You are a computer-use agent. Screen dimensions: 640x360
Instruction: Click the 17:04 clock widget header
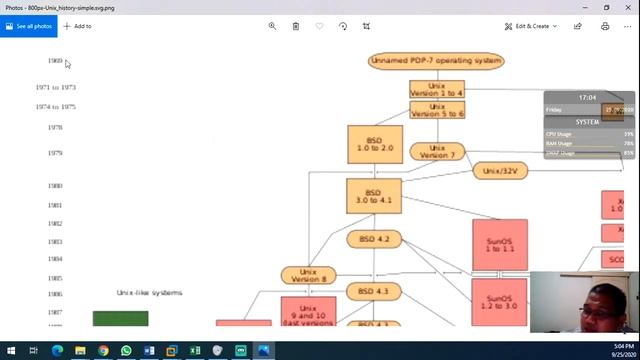point(587,98)
